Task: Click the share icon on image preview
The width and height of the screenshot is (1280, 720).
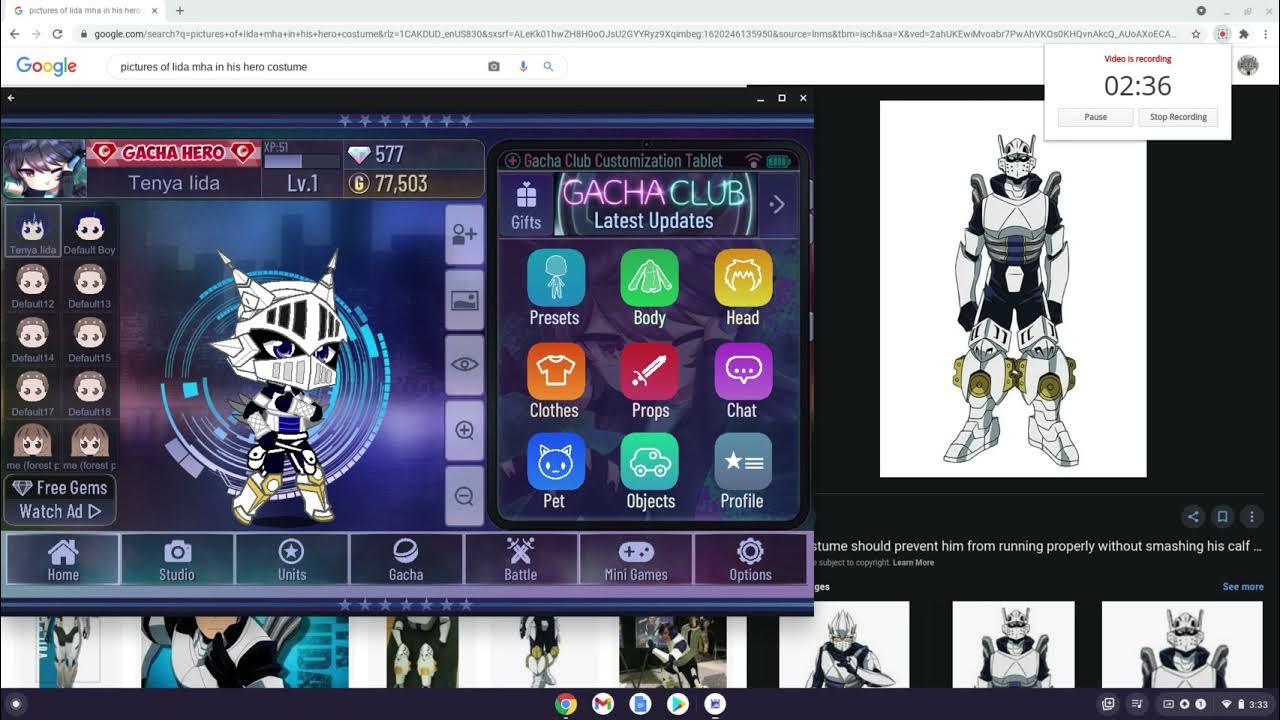Action: pyautogui.click(x=1192, y=517)
